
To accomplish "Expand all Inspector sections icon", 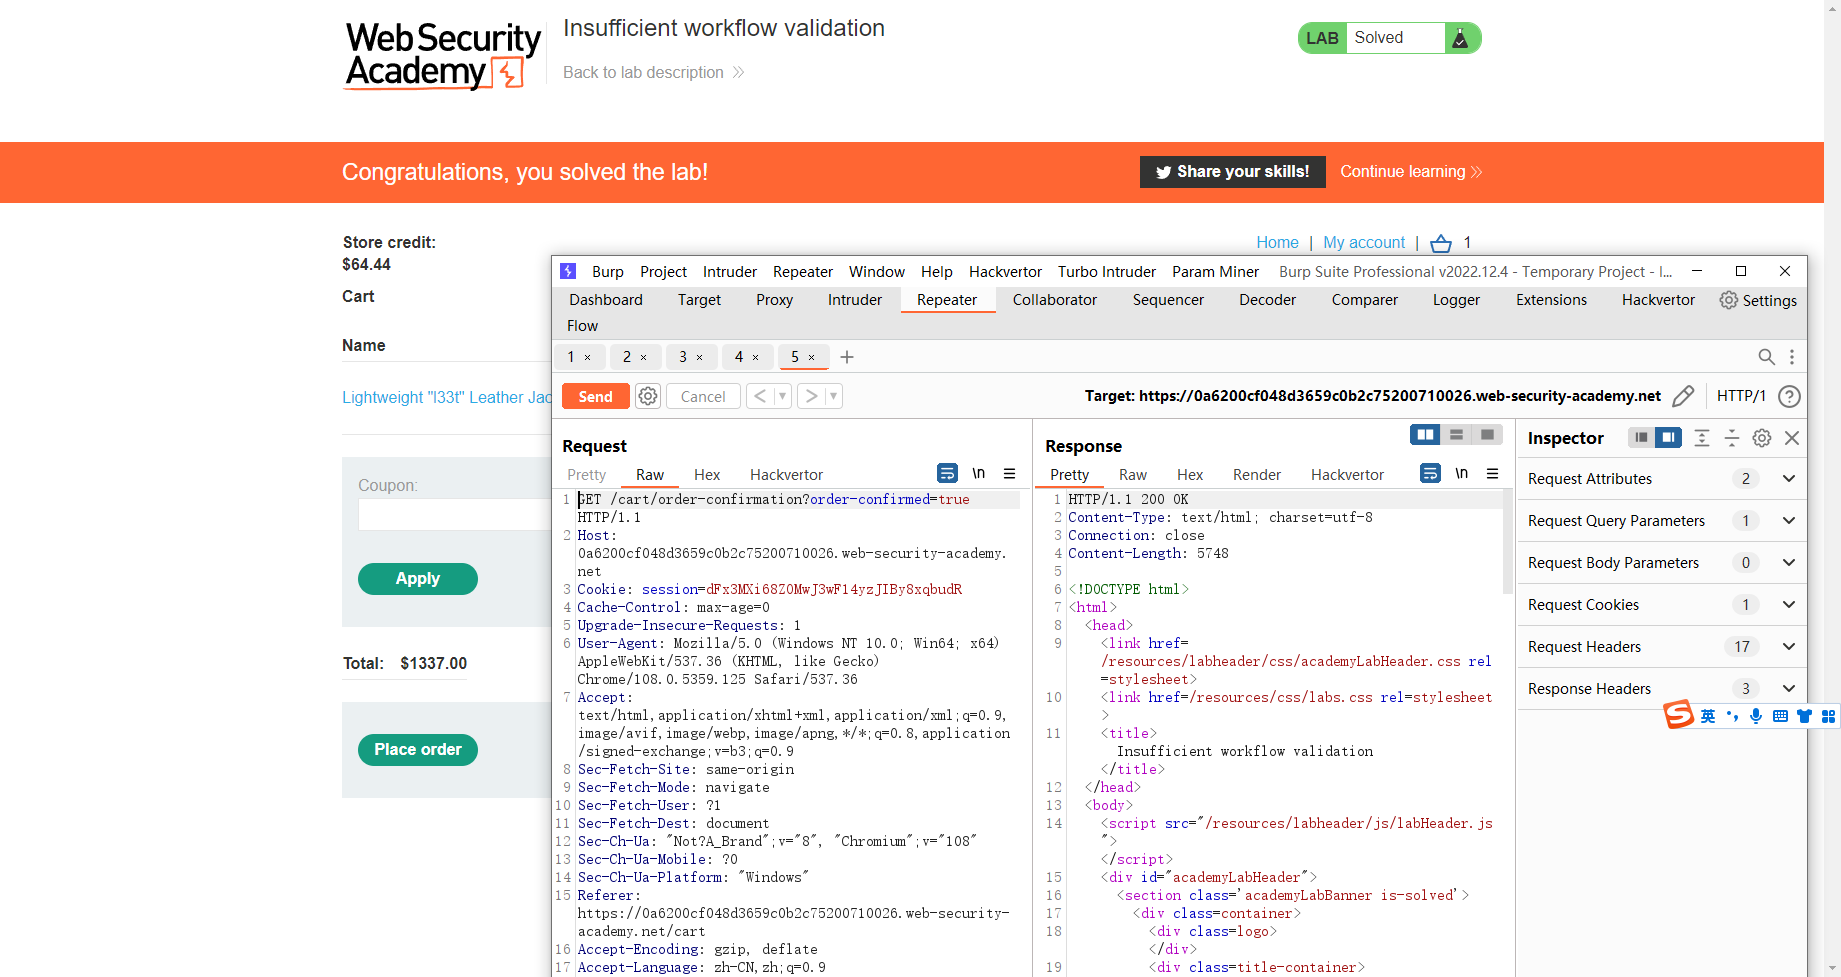I will pyautogui.click(x=1702, y=437).
